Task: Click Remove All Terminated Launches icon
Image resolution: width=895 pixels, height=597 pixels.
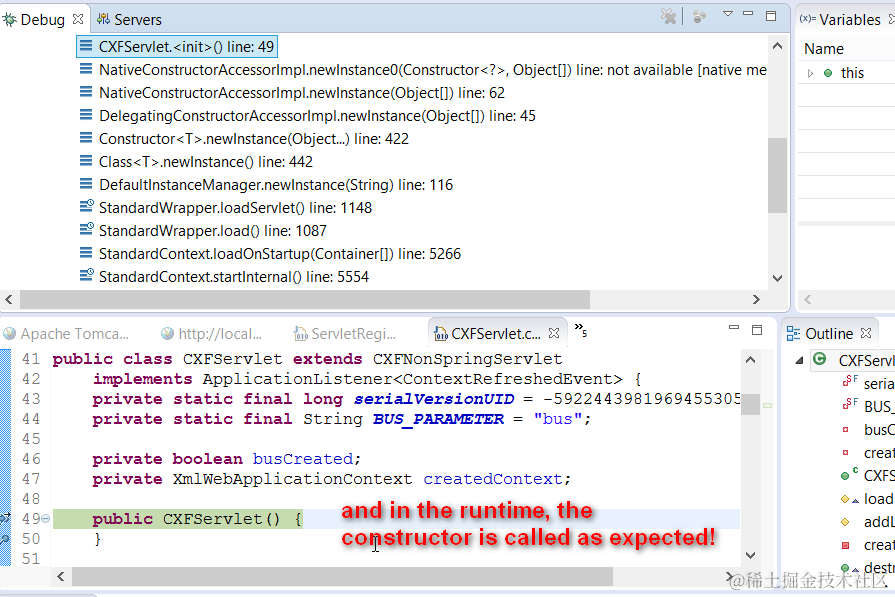Action: coord(668,16)
